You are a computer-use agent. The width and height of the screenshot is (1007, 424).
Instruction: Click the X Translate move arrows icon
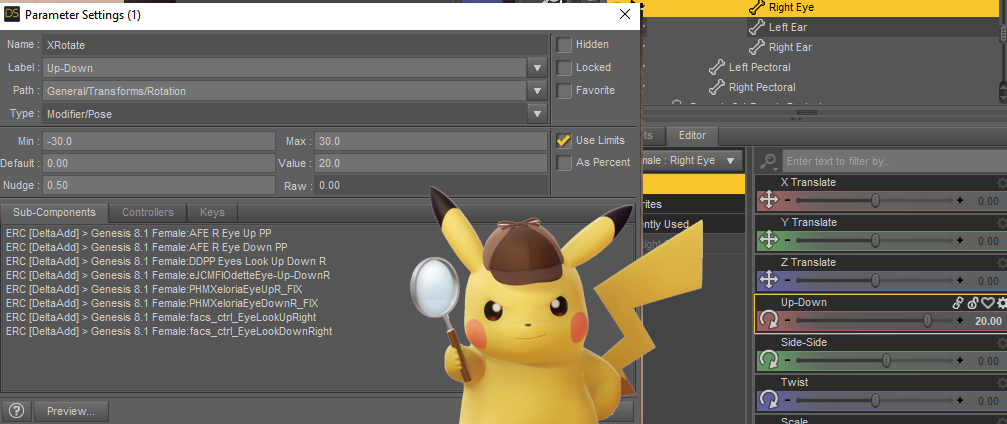(x=769, y=200)
